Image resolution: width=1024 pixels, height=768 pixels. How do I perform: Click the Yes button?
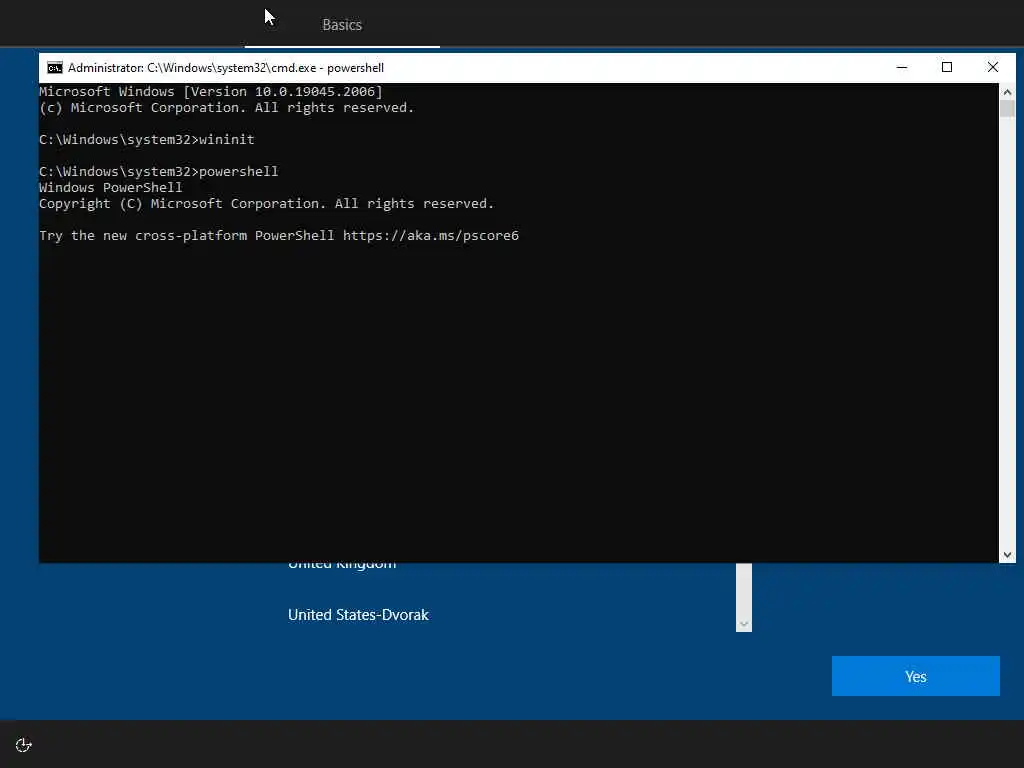tap(915, 676)
